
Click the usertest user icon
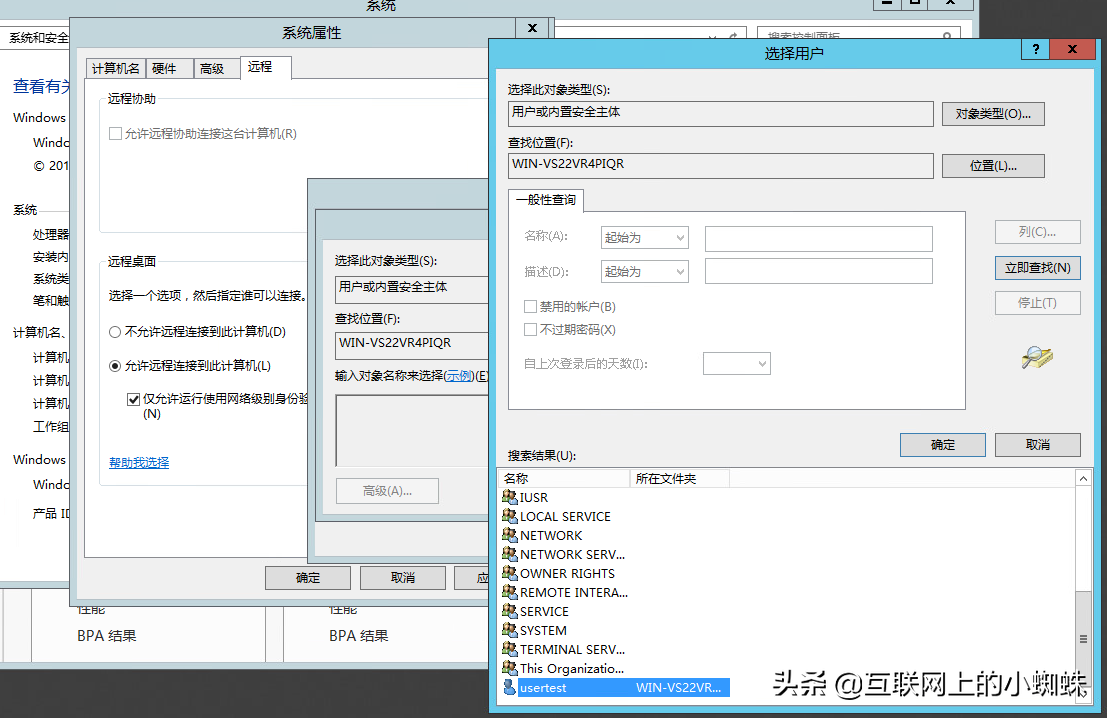[x=509, y=687]
